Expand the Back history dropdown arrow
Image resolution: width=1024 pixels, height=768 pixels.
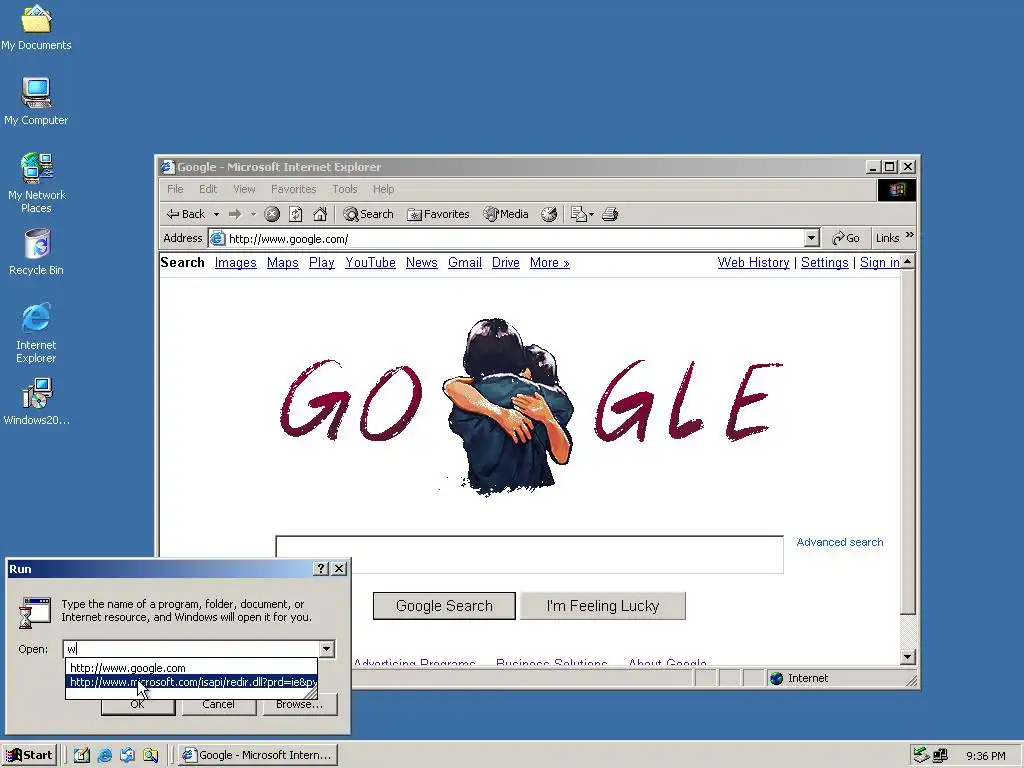tap(216, 214)
